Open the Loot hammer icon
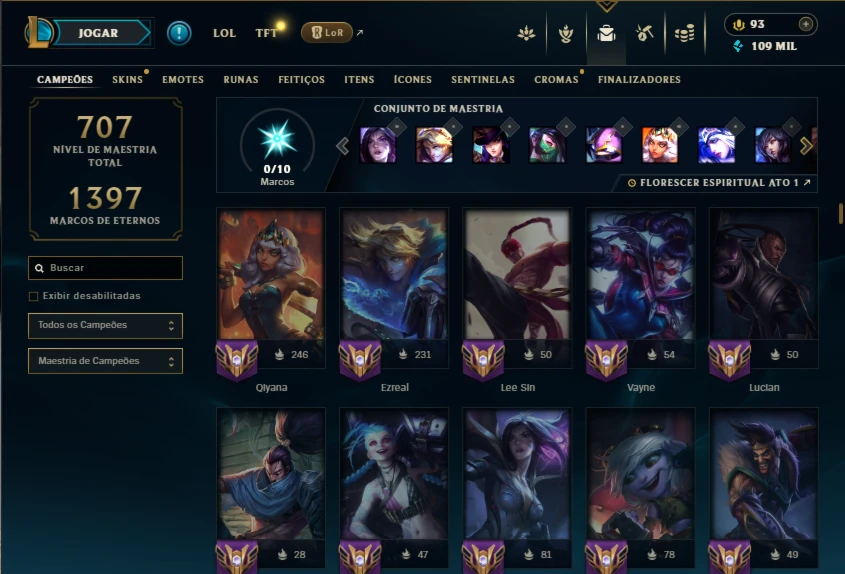The image size is (845, 574). click(x=645, y=33)
